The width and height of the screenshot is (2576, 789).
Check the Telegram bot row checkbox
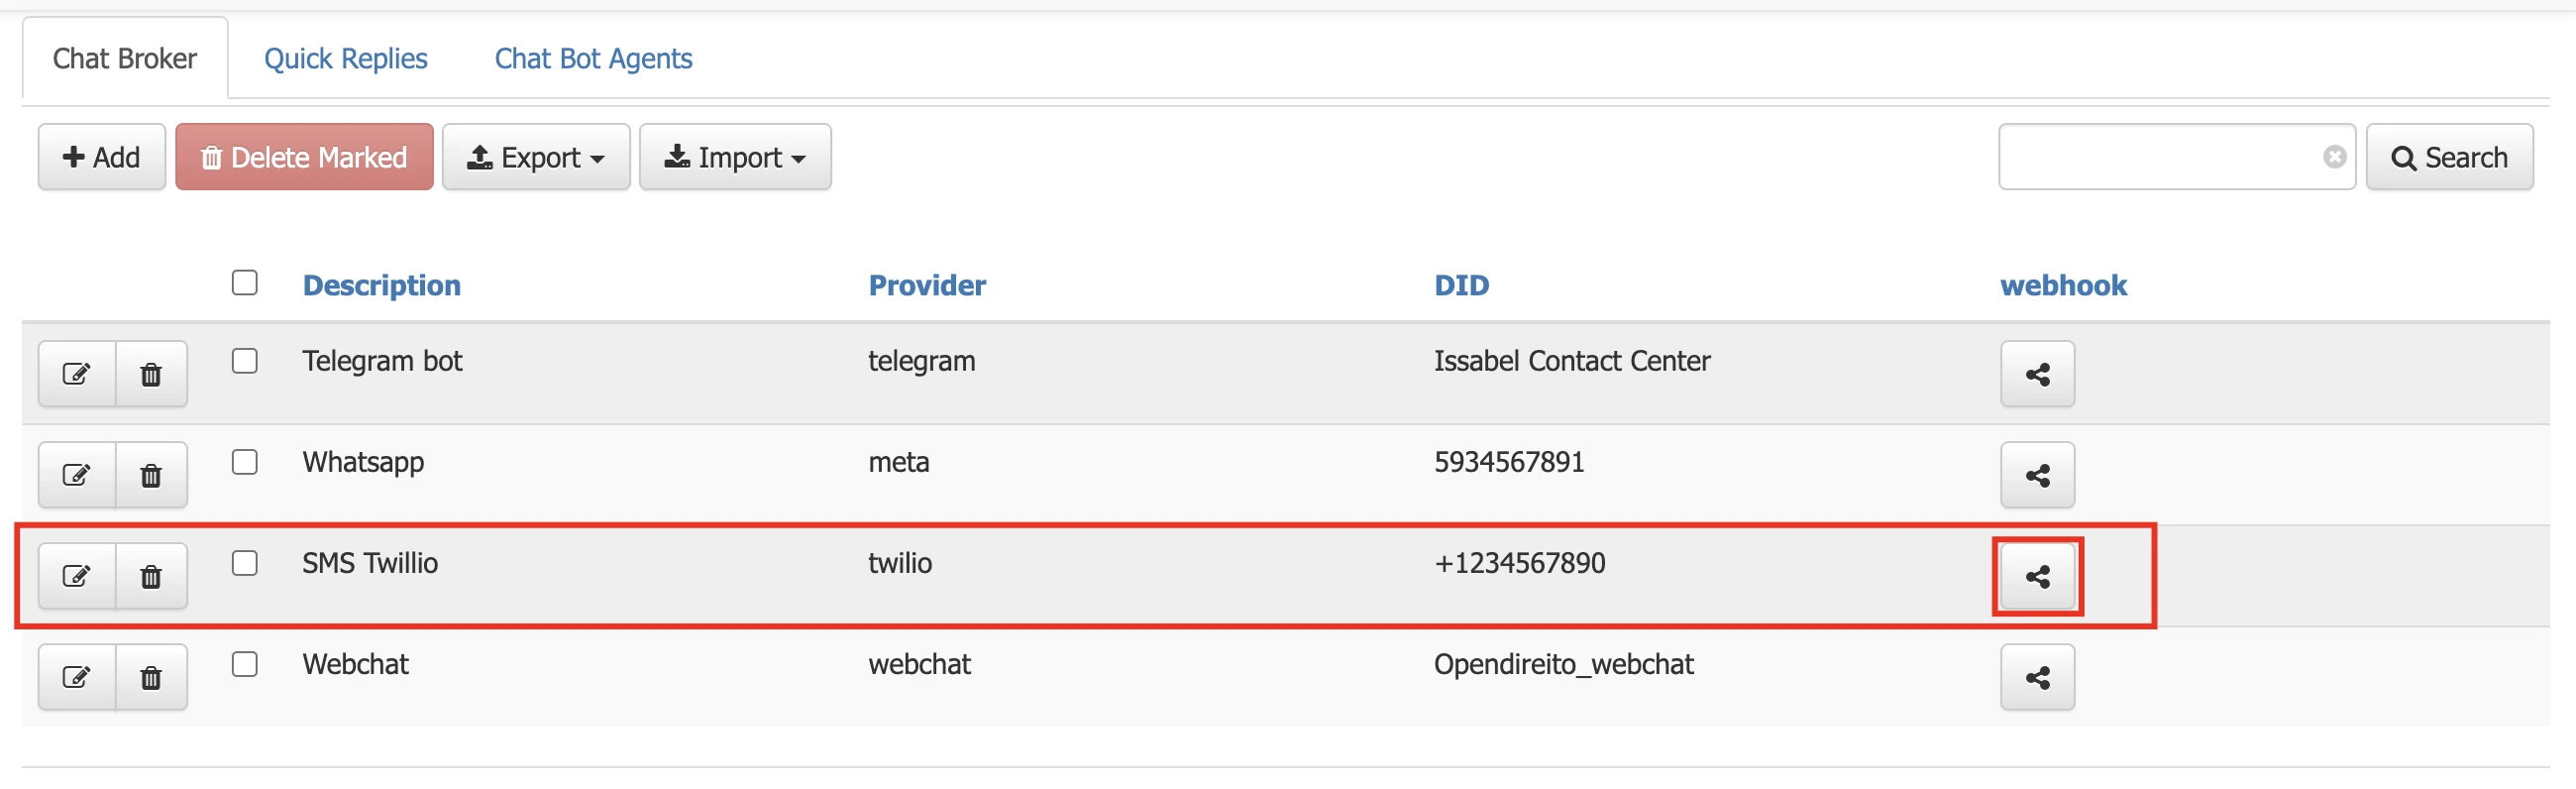point(244,361)
